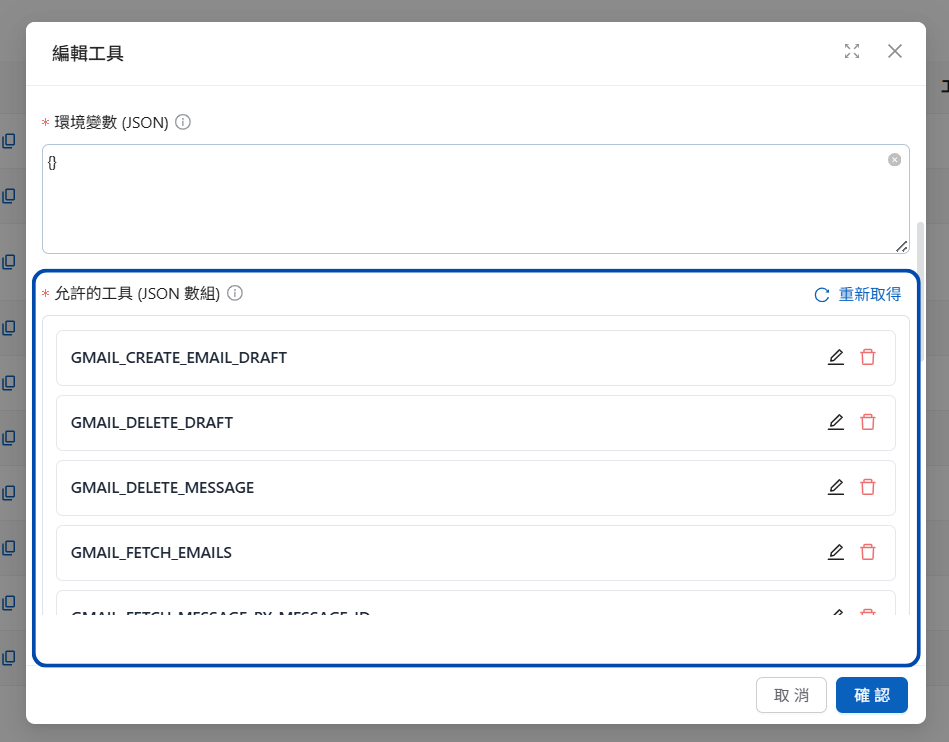The height and width of the screenshot is (742, 949).
Task: Toggle fullscreen for the 編輯工具 dialog
Action: [x=852, y=51]
